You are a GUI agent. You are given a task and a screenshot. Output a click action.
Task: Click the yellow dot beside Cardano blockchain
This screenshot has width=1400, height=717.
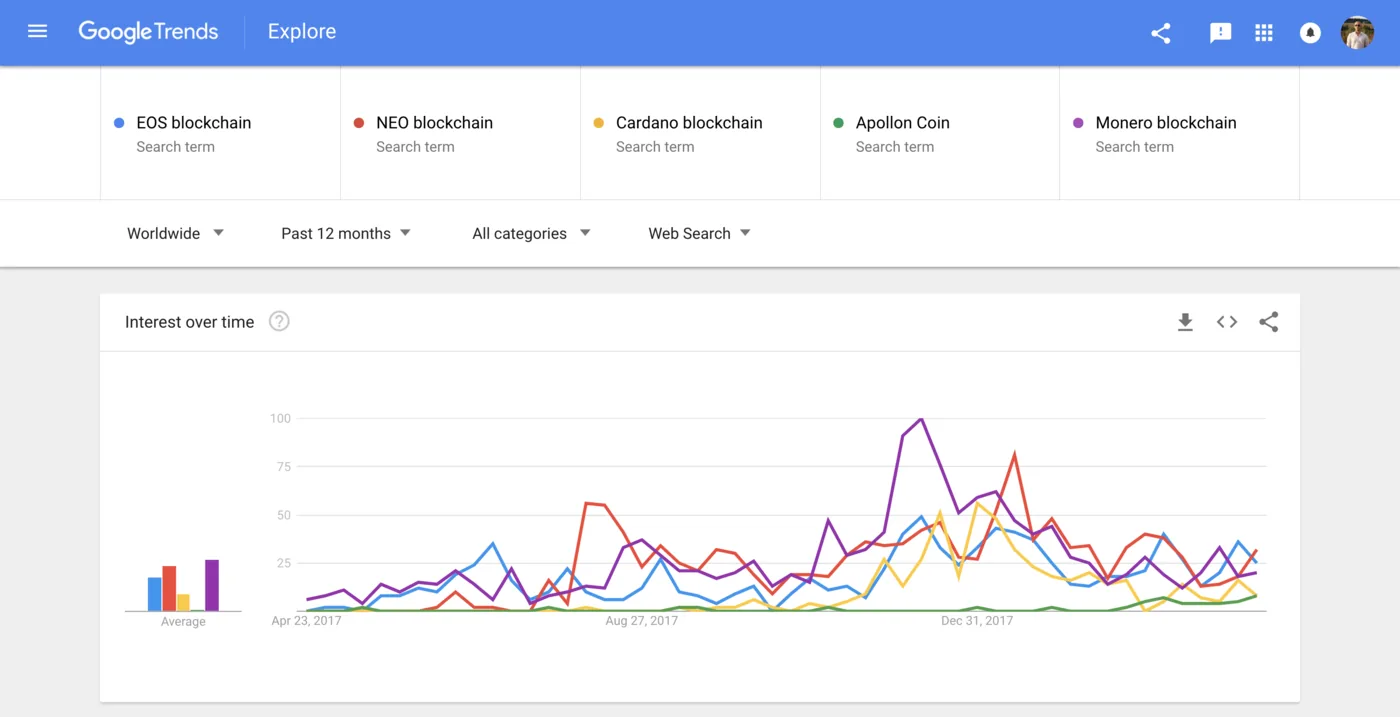[599, 123]
